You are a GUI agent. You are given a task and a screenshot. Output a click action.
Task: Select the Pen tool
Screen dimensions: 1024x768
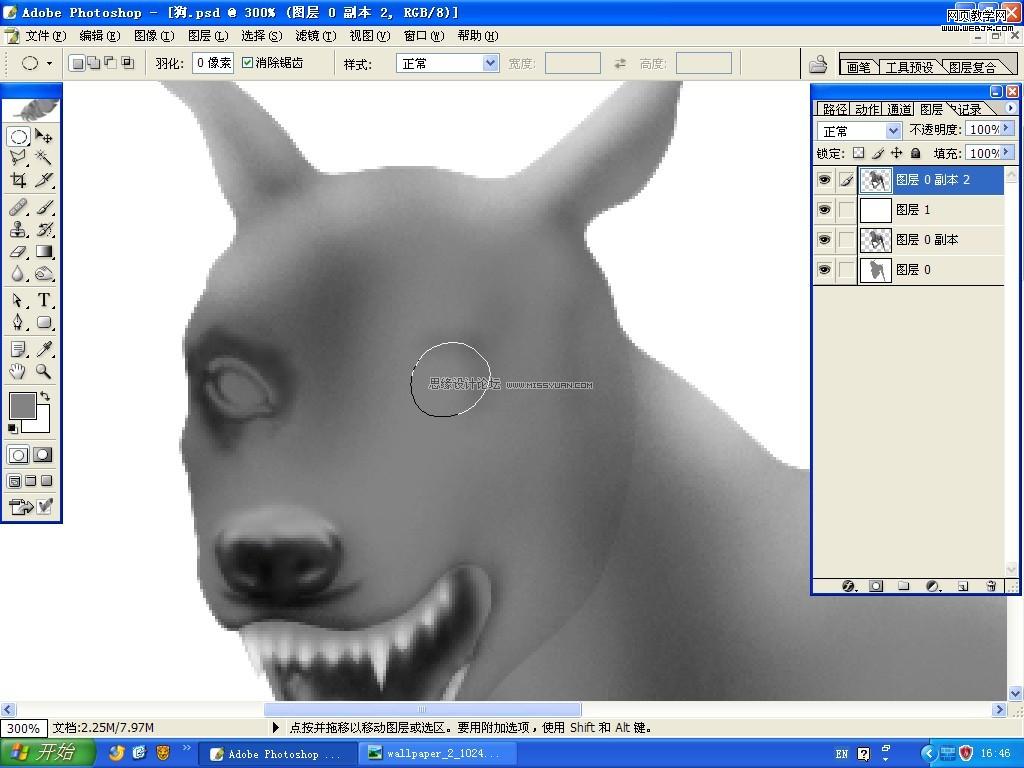tap(18, 322)
